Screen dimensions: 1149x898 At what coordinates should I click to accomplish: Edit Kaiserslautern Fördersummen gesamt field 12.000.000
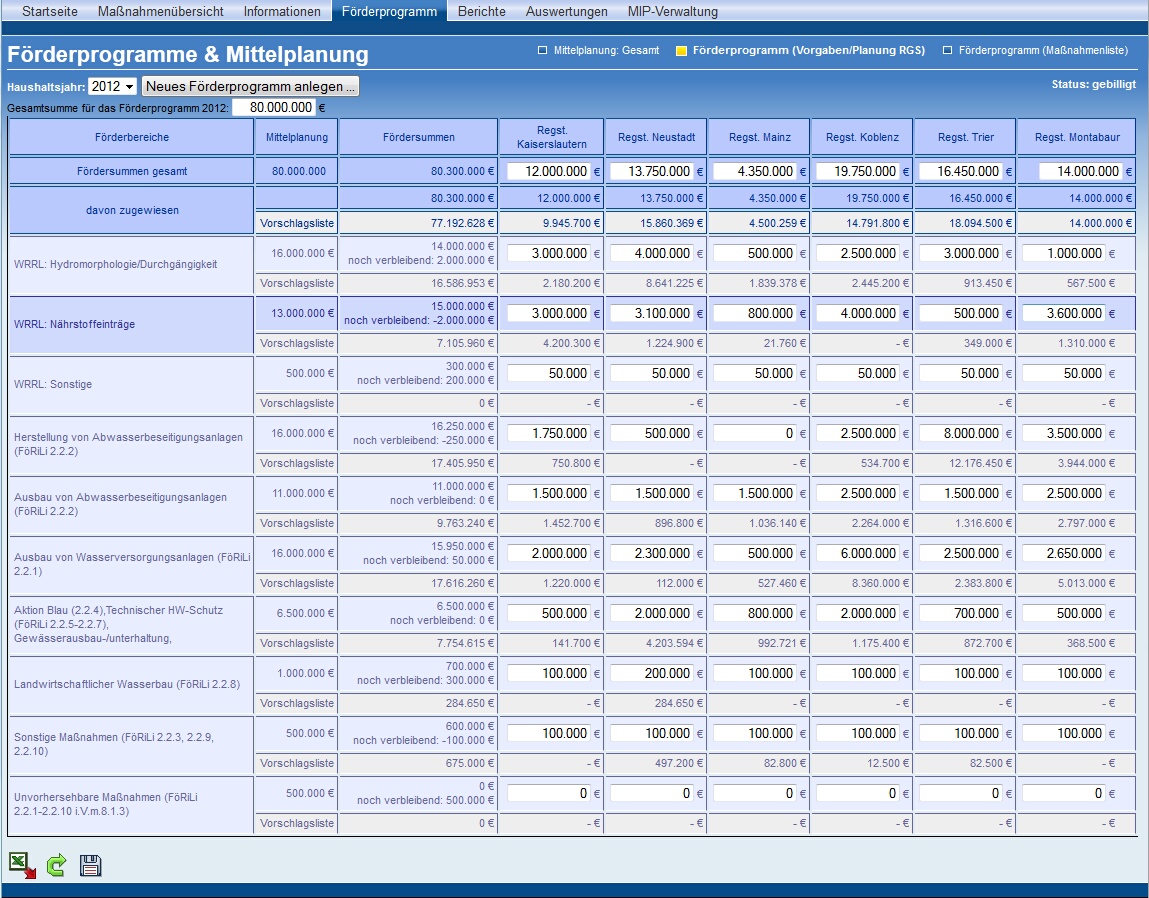click(549, 172)
